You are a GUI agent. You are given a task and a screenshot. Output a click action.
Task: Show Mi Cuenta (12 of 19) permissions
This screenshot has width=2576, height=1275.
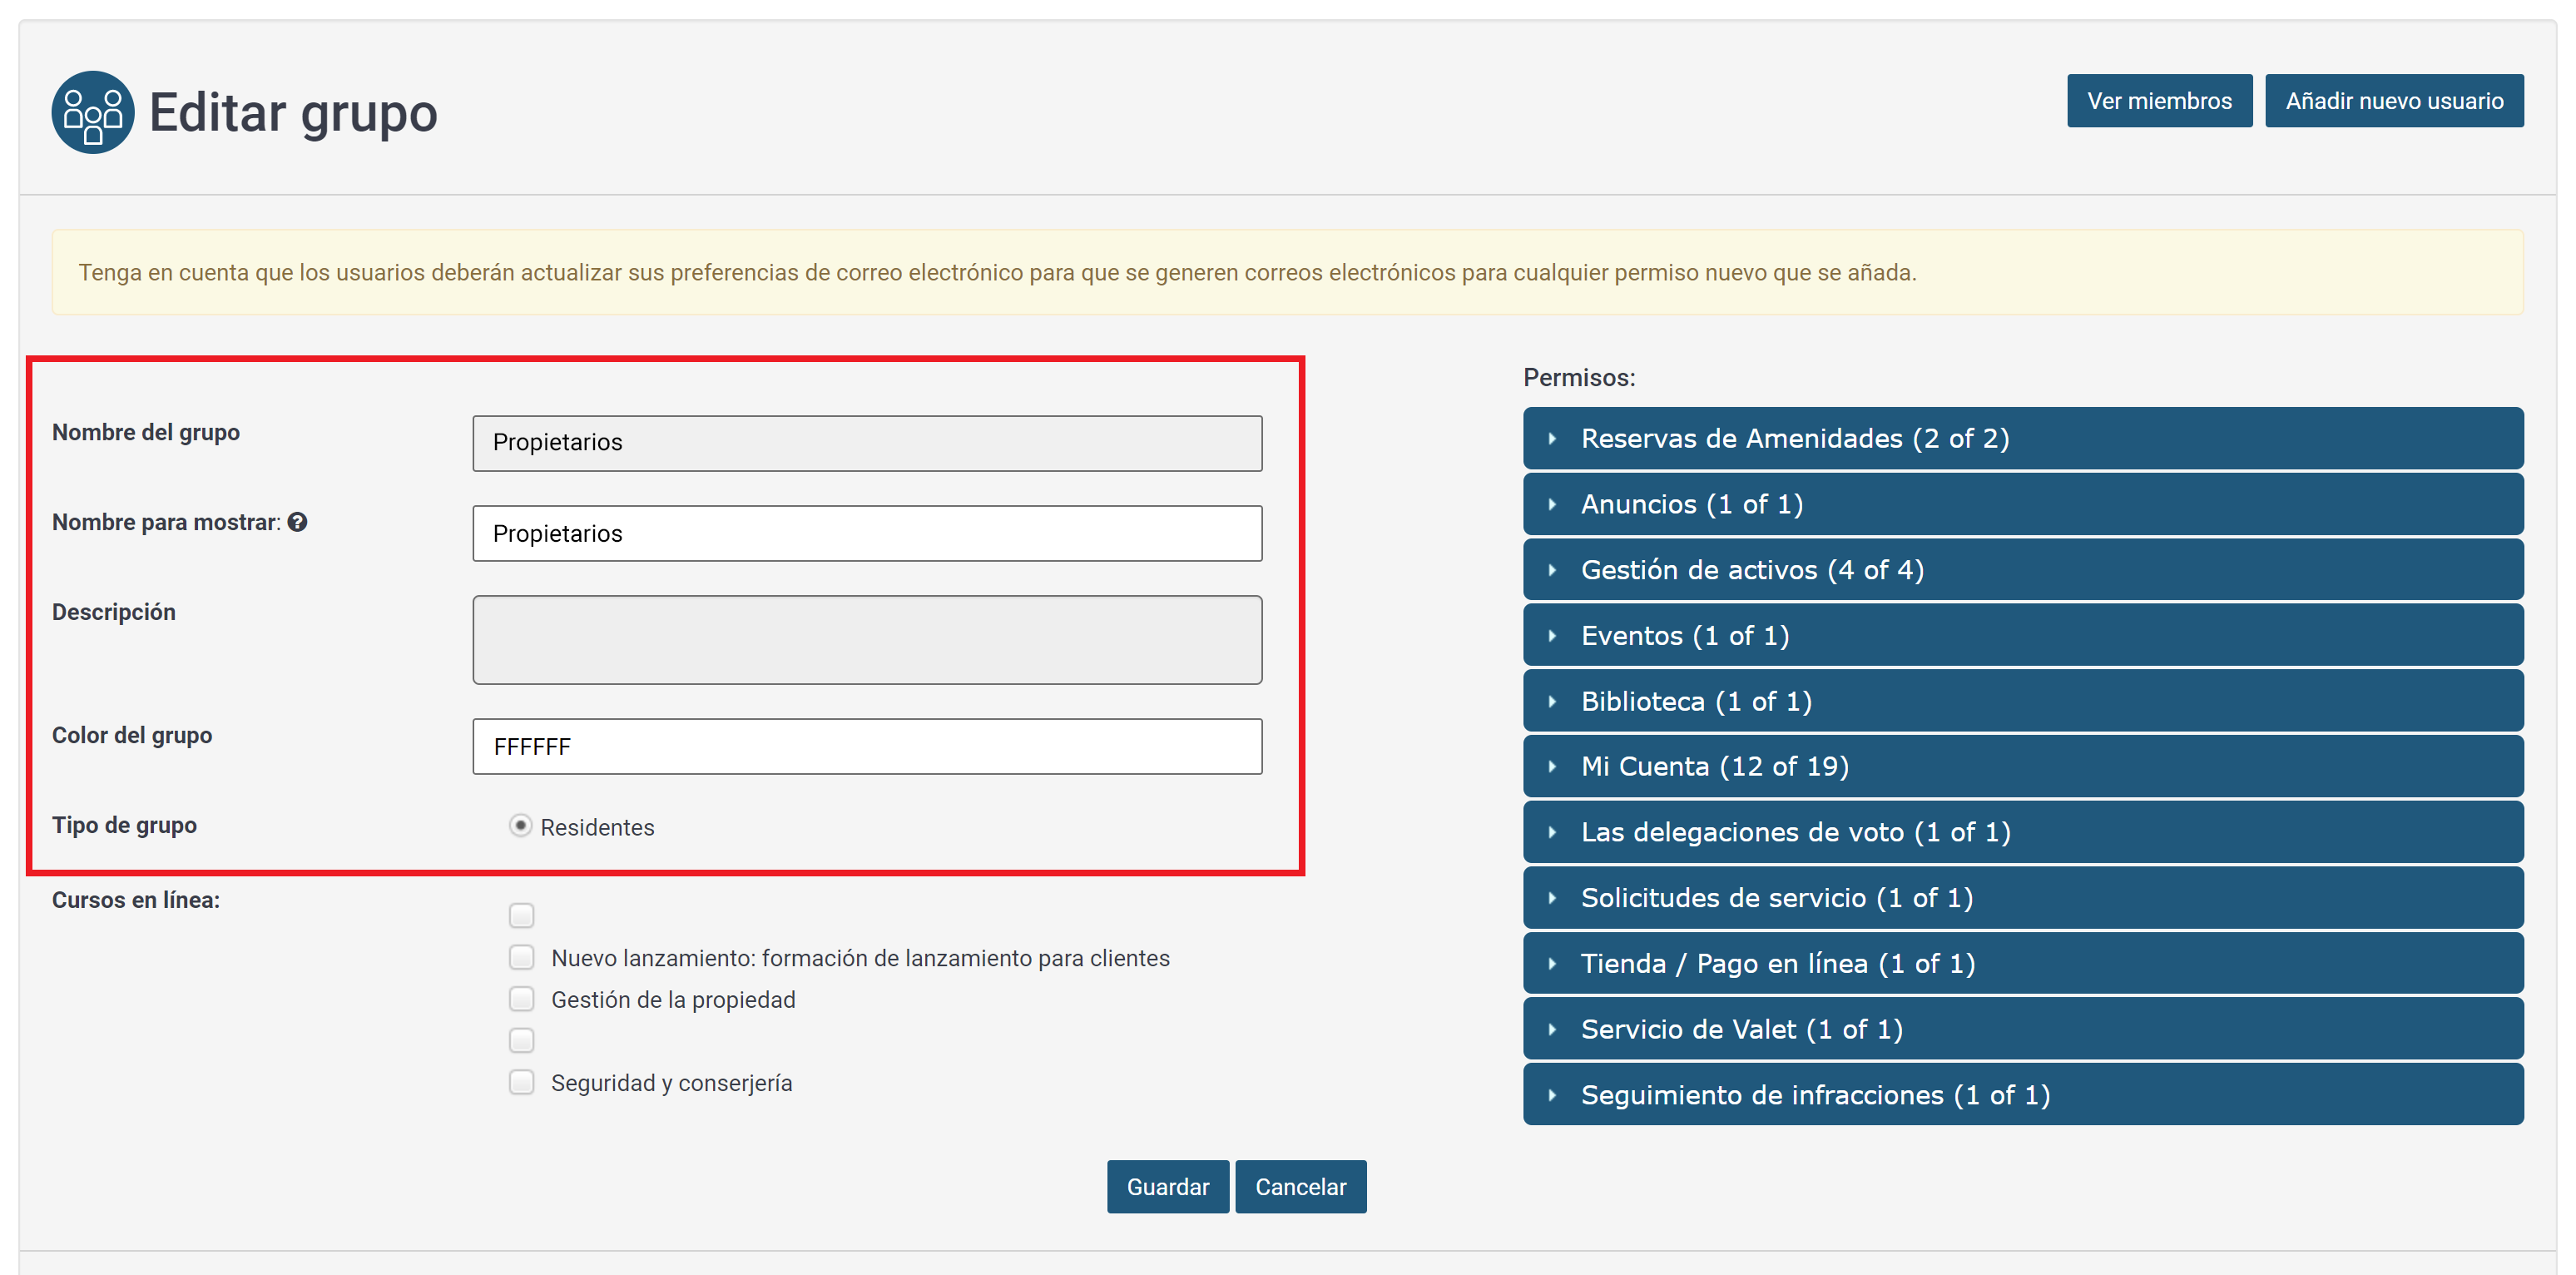pos(2022,766)
